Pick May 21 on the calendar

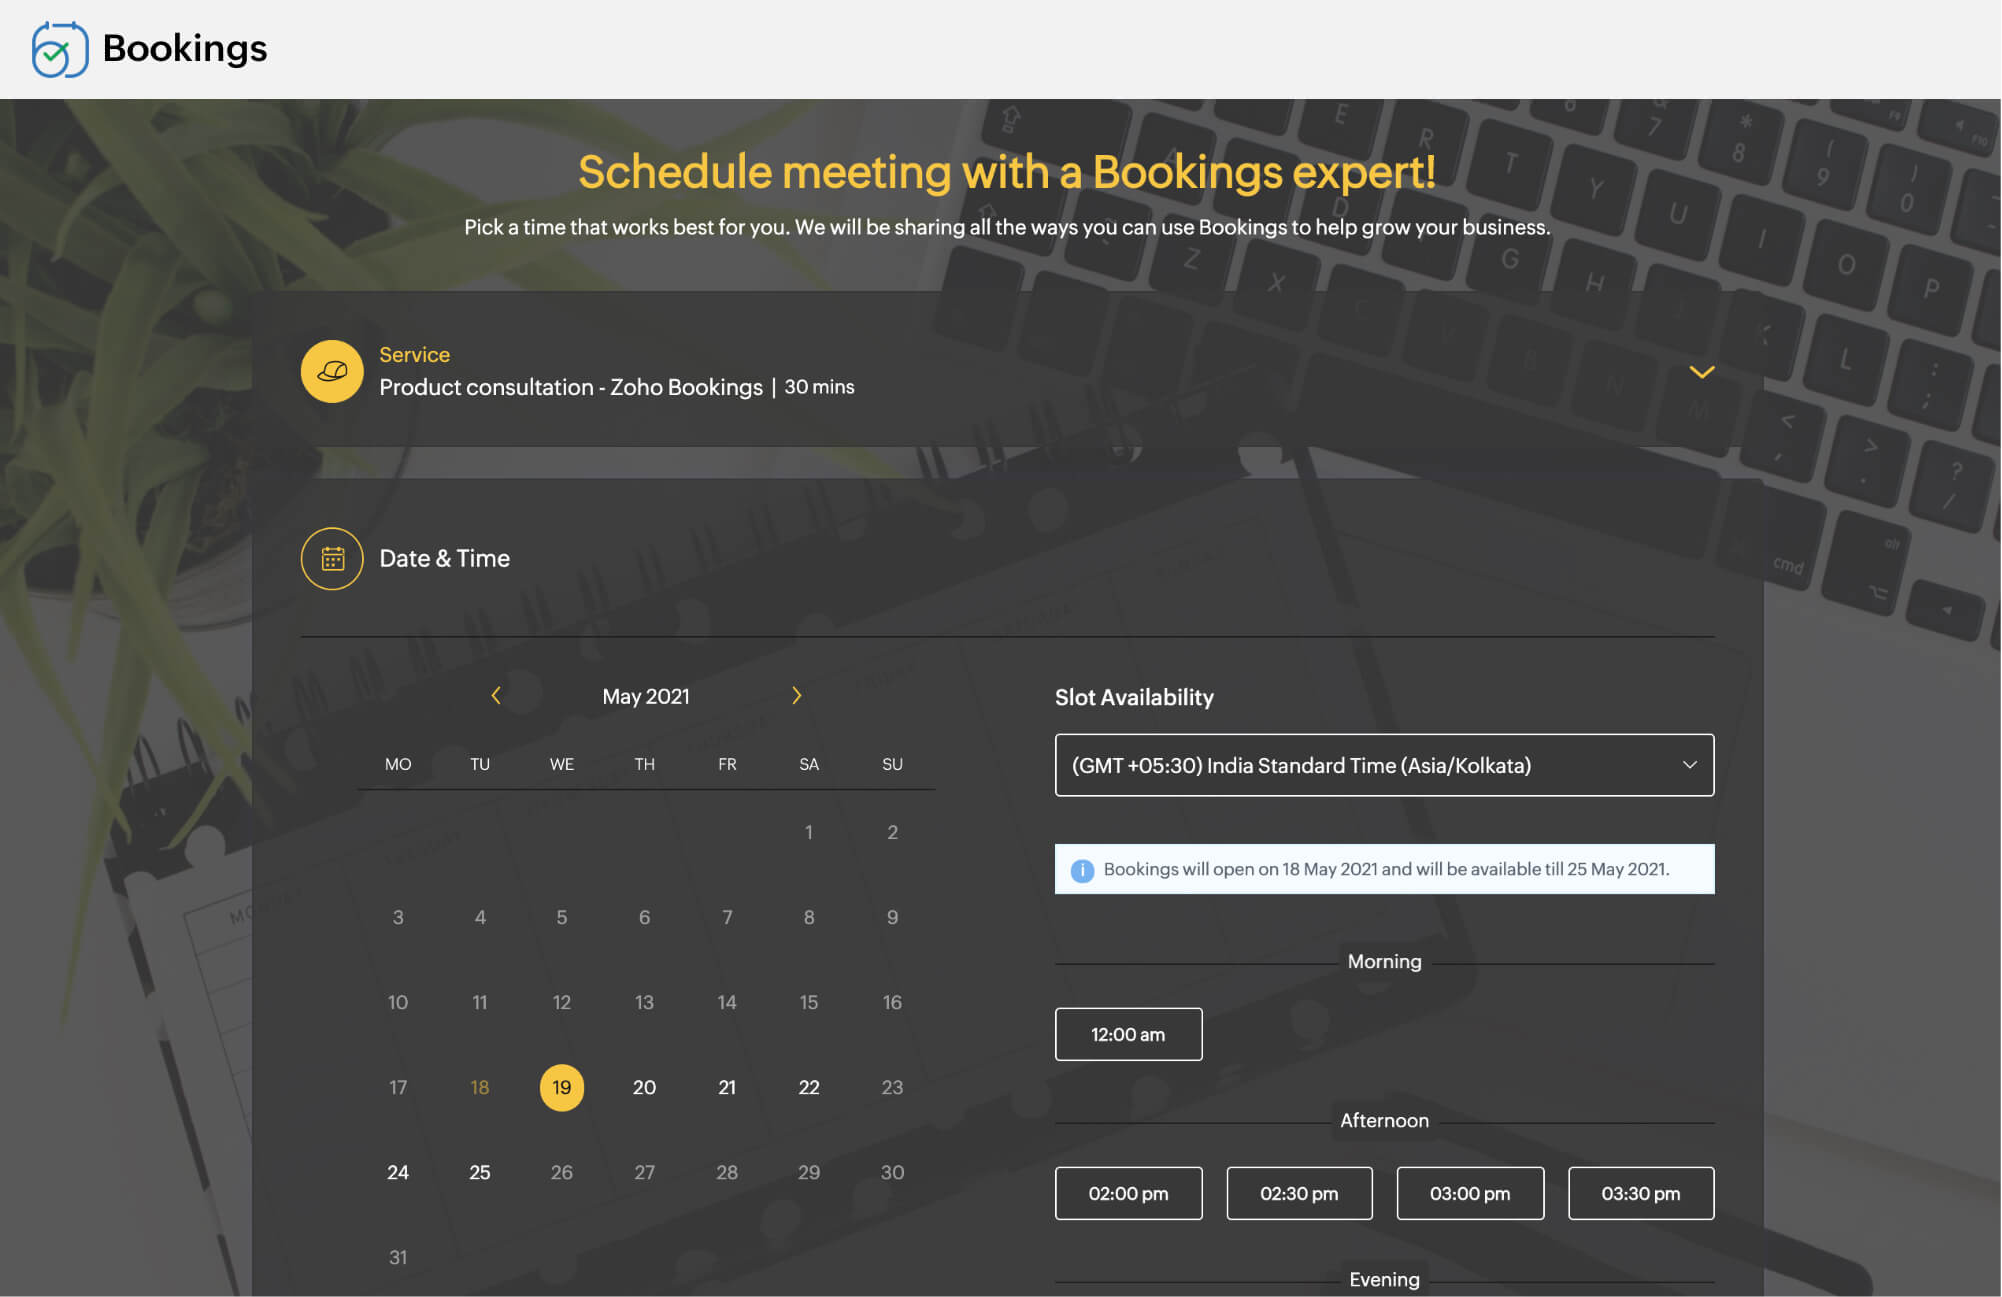point(727,1087)
